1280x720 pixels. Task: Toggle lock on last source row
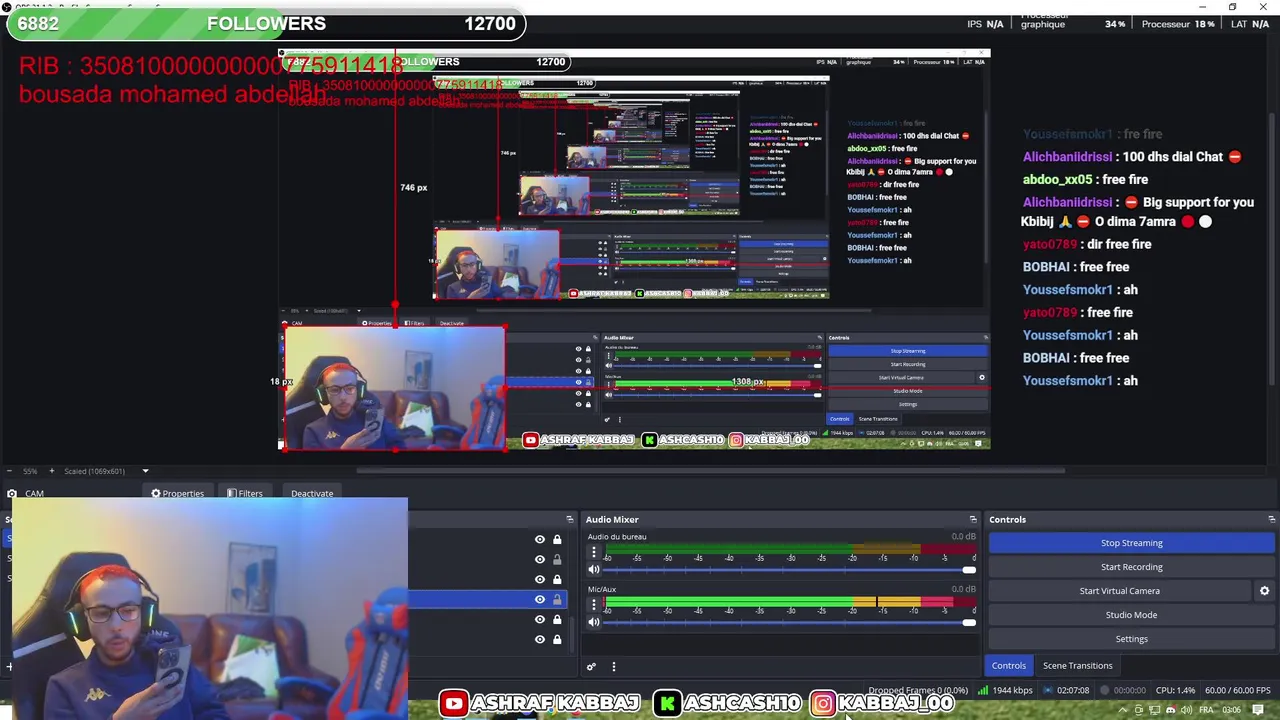tap(557, 639)
